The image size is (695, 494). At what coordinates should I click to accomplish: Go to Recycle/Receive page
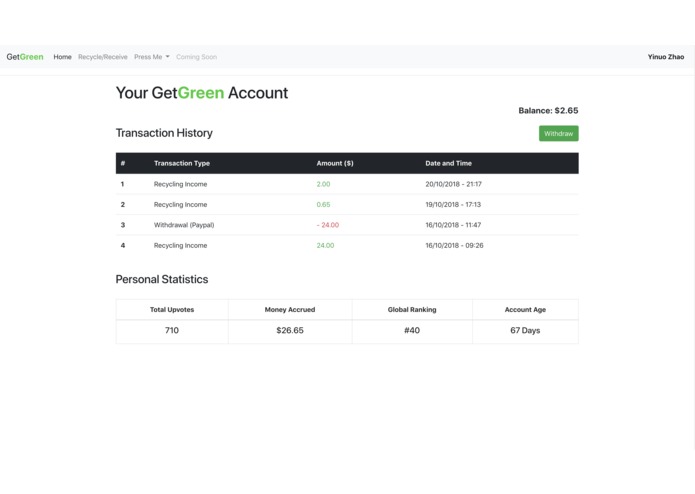click(103, 57)
